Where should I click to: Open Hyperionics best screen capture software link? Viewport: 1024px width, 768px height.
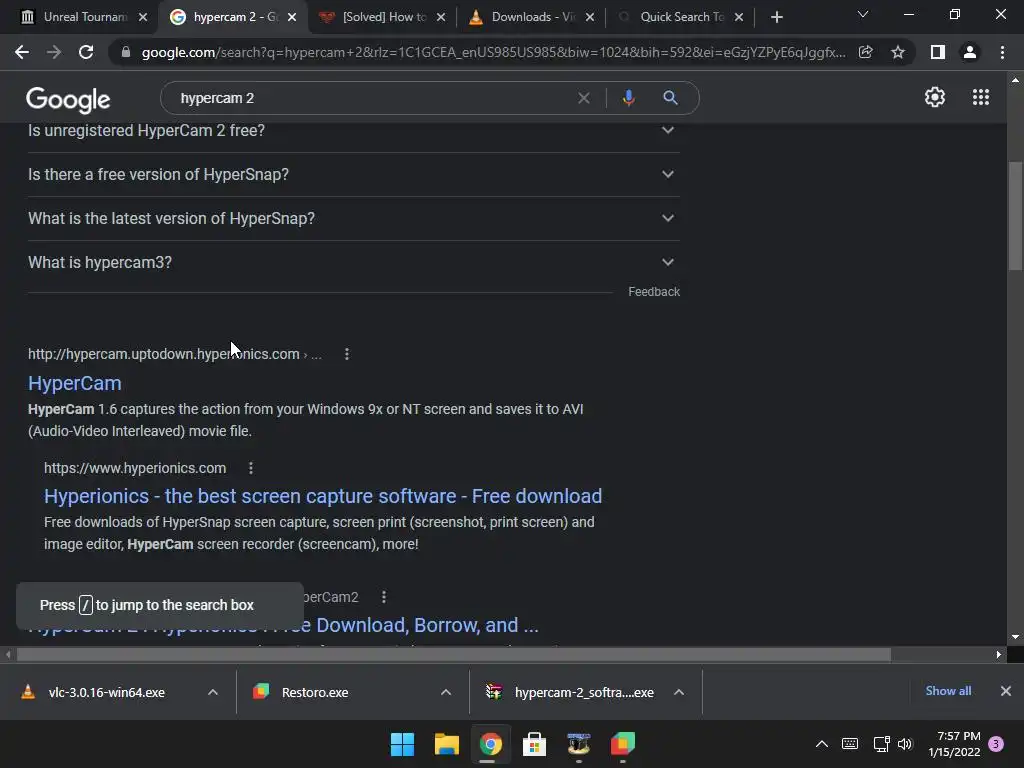pyautogui.click(x=323, y=496)
